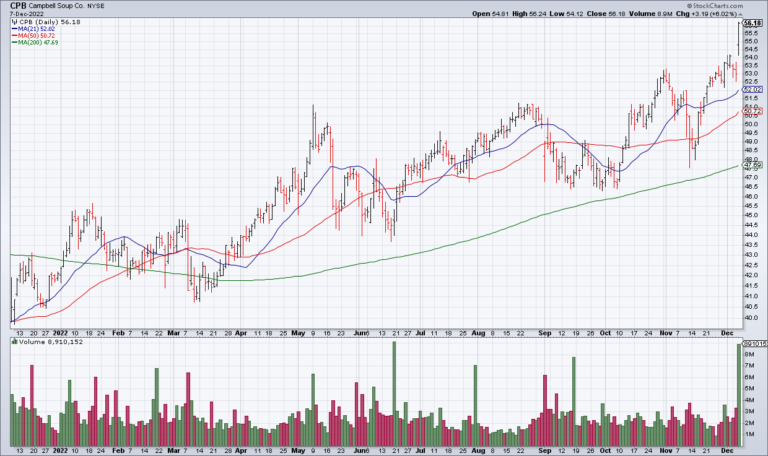Click the blue 52.02 MA tag on the right axis

click(x=753, y=90)
